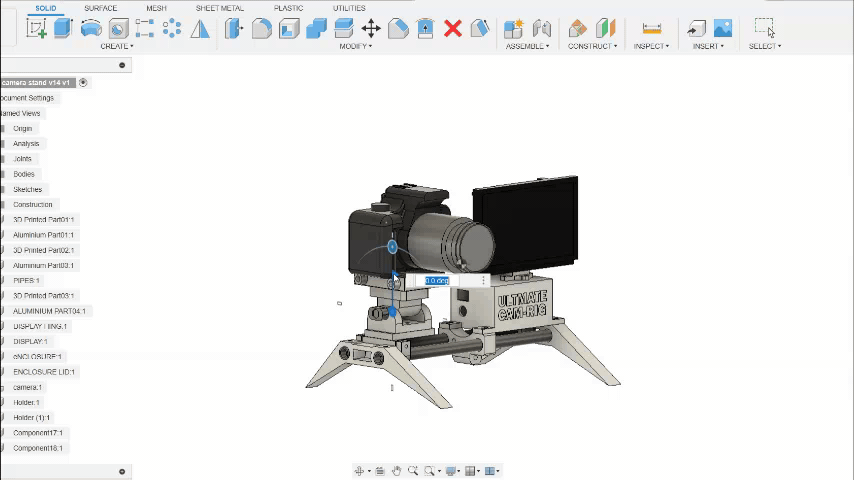Viewport: 854px width, 480px height.
Task: Open the CREATE dropdown menu
Action: (x=117, y=46)
